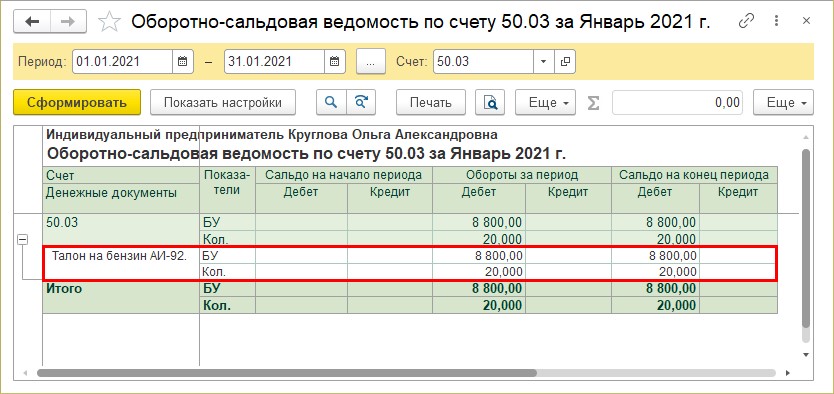The image size is (834, 394).
Task: Click ending balance 20,000 in Талон row
Action: pyautogui.click(x=655, y=272)
